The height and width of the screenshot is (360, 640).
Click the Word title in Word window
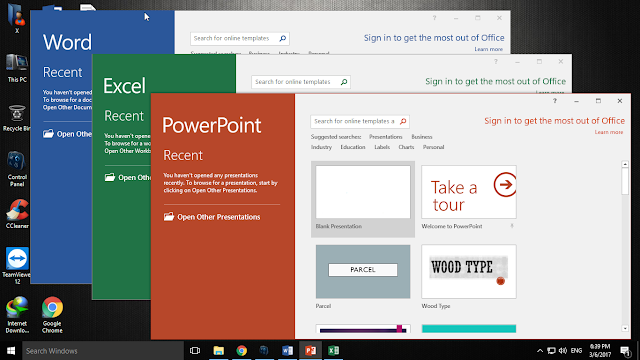67,42
